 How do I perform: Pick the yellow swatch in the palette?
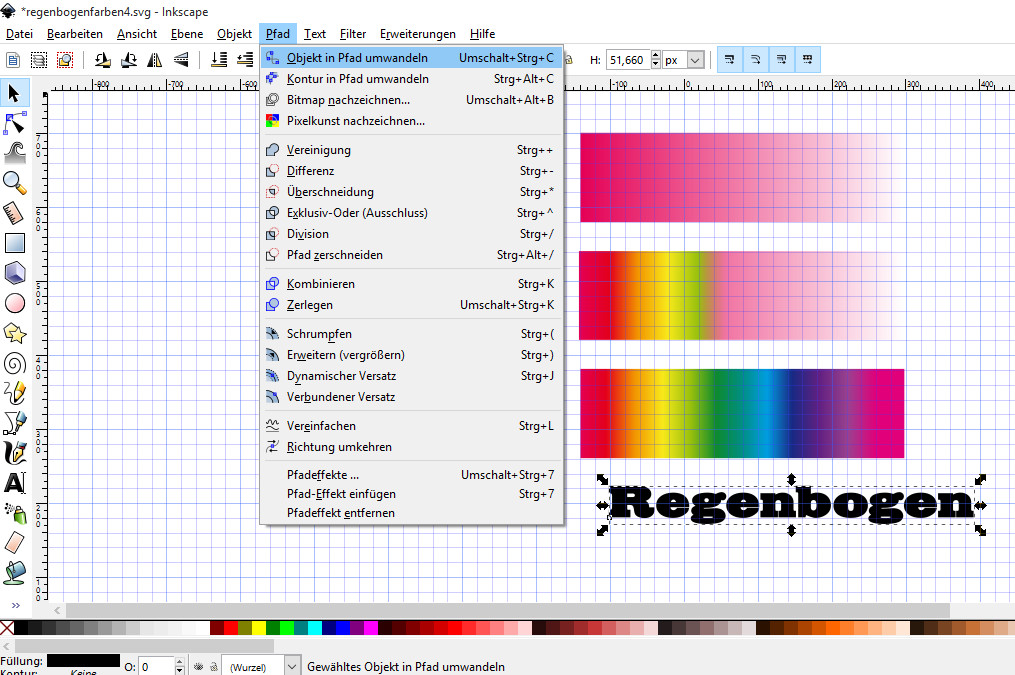pos(259,628)
